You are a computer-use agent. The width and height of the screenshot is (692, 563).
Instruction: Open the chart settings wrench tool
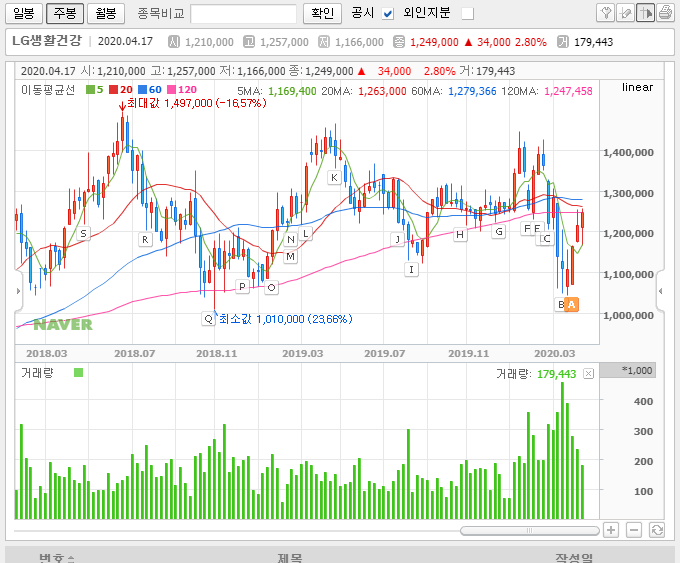(606, 13)
